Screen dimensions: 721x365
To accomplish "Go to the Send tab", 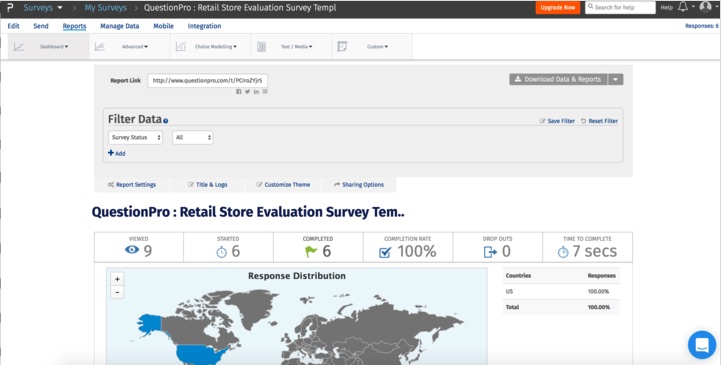I will (41, 26).
